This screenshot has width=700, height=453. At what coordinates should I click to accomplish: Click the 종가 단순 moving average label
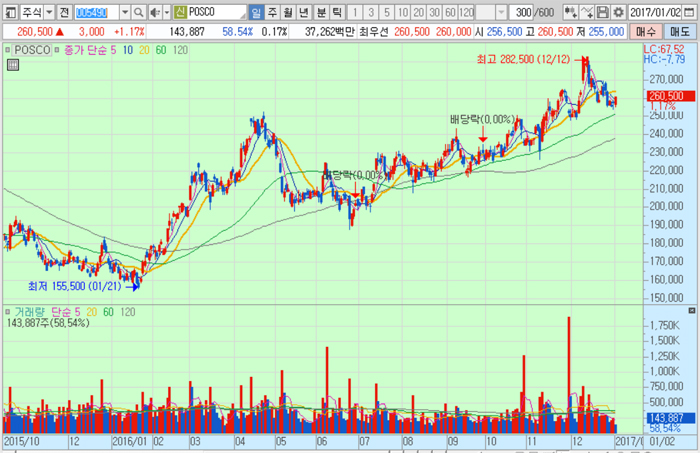(x=85, y=50)
